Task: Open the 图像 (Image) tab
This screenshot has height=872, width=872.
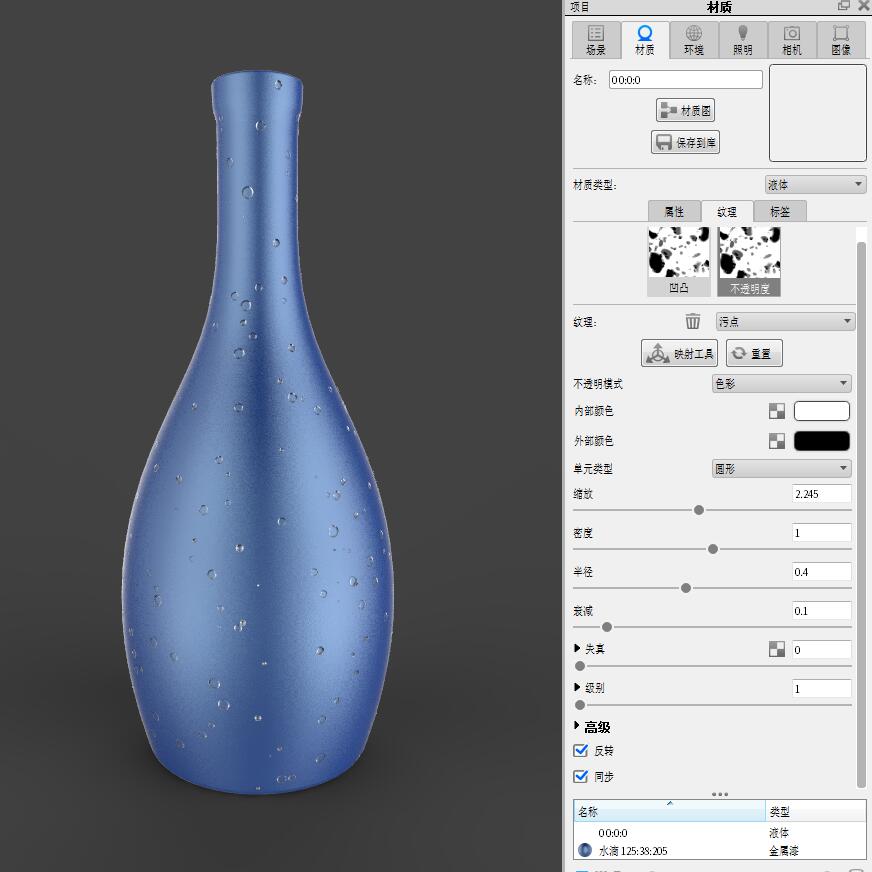Action: 840,40
